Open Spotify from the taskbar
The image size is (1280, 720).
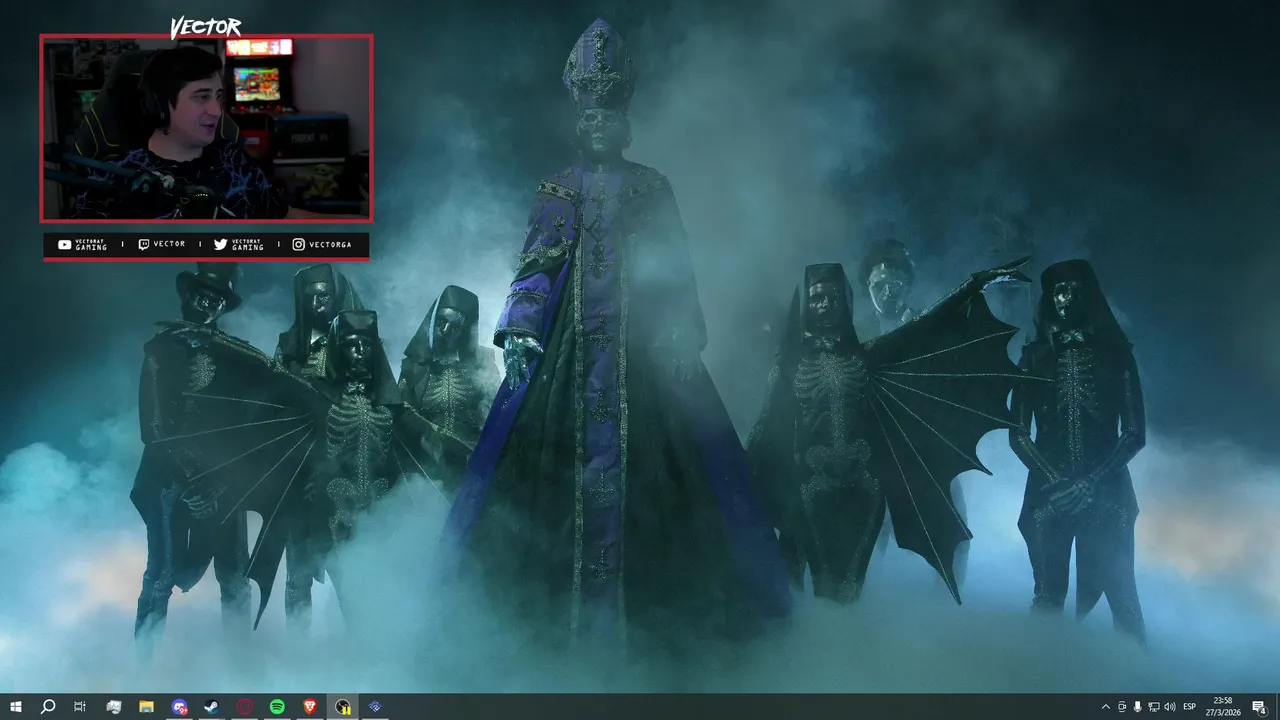[277, 707]
